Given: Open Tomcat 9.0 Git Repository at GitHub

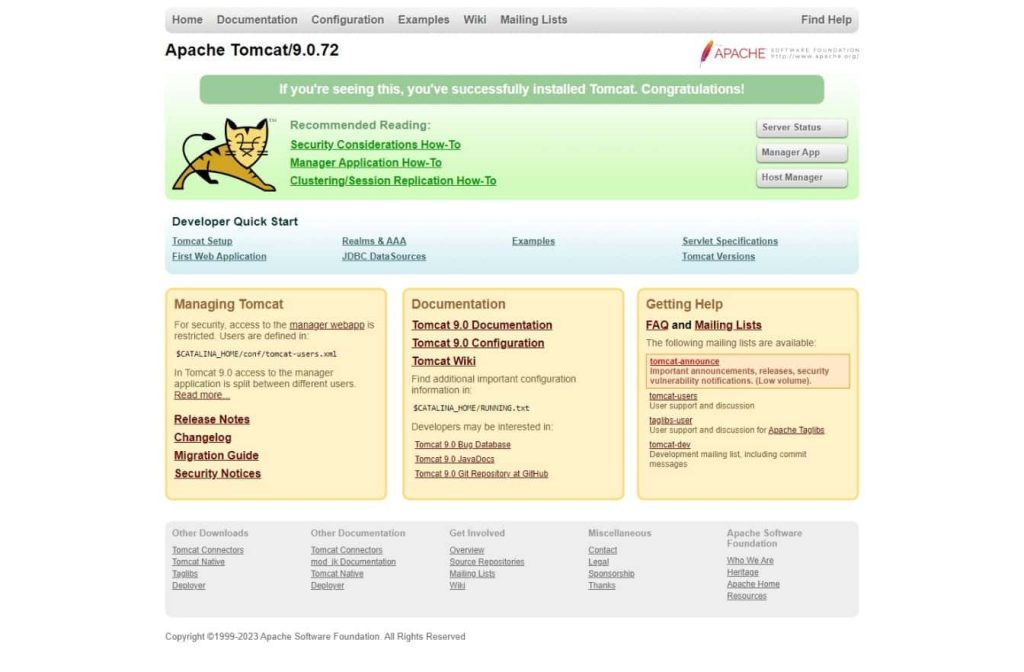Looking at the screenshot, I should tap(481, 474).
